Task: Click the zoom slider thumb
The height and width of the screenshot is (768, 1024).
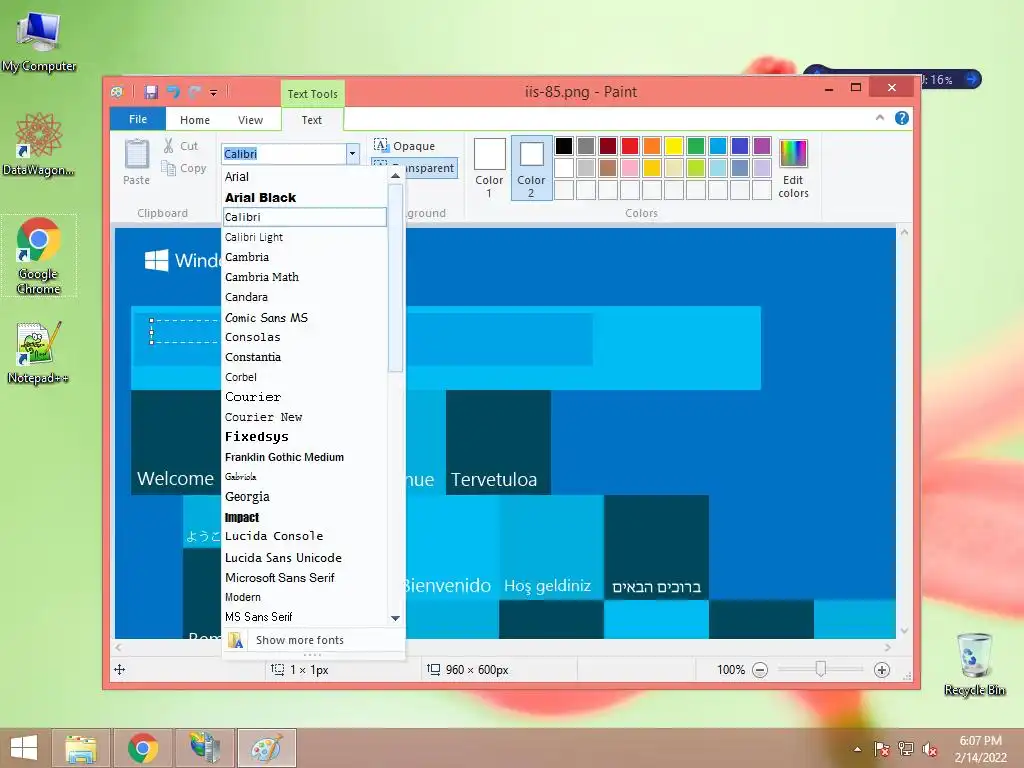Action: point(821,669)
